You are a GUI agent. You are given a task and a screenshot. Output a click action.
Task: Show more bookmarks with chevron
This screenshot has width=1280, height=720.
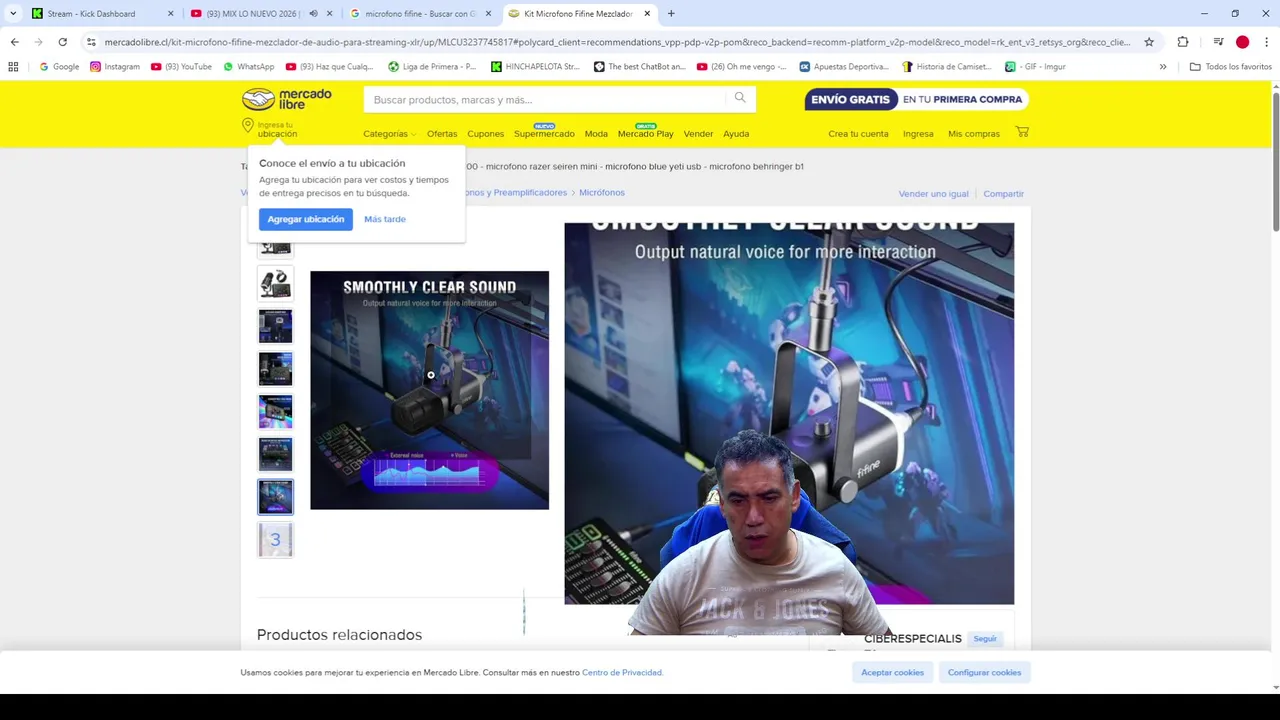[x=1163, y=67]
